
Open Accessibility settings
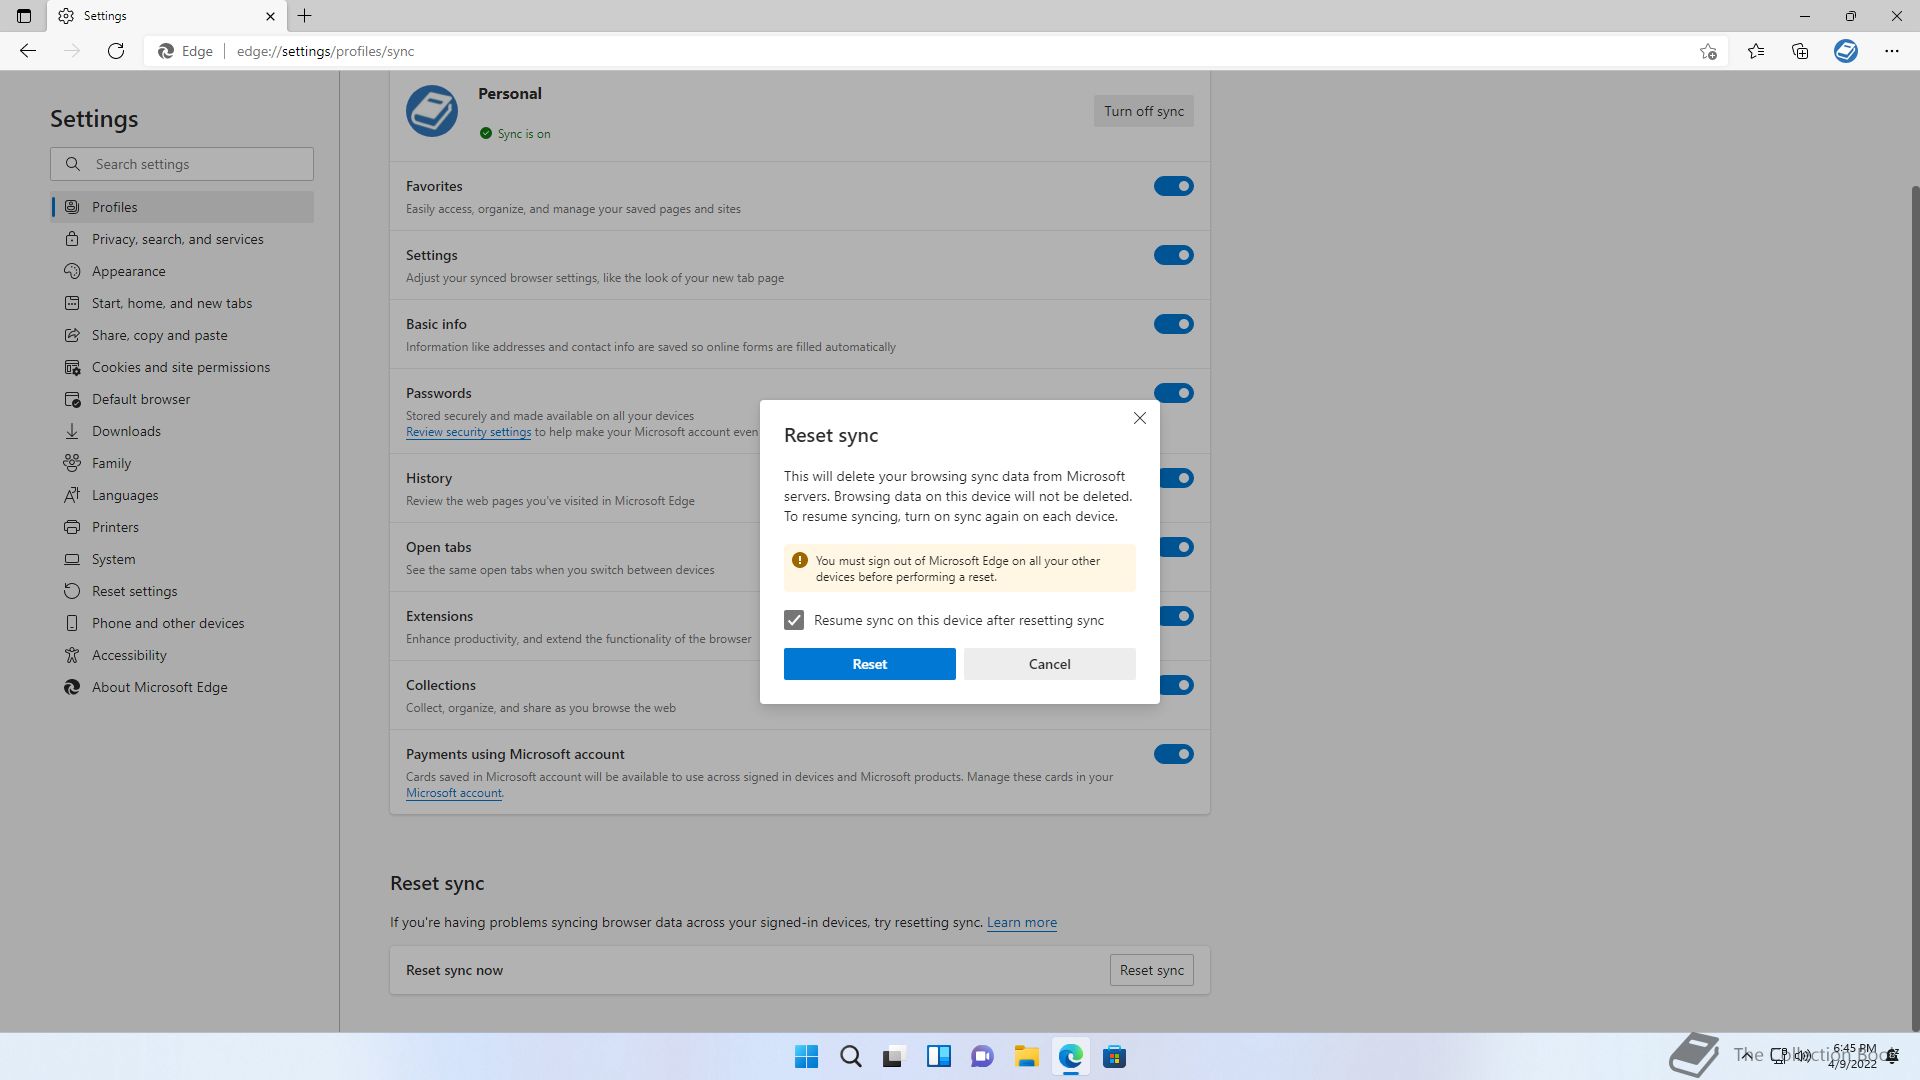[x=182, y=655]
